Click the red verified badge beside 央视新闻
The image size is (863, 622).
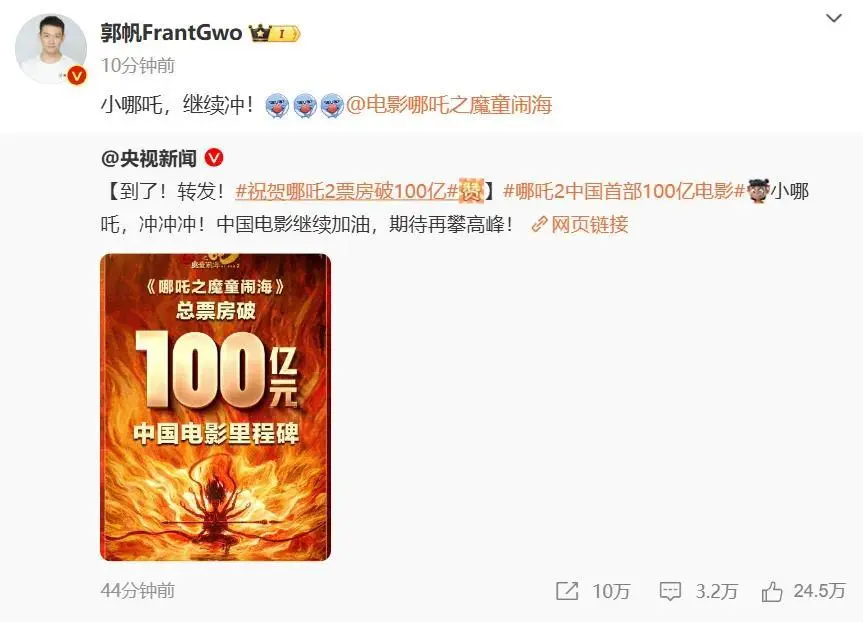coord(214,158)
